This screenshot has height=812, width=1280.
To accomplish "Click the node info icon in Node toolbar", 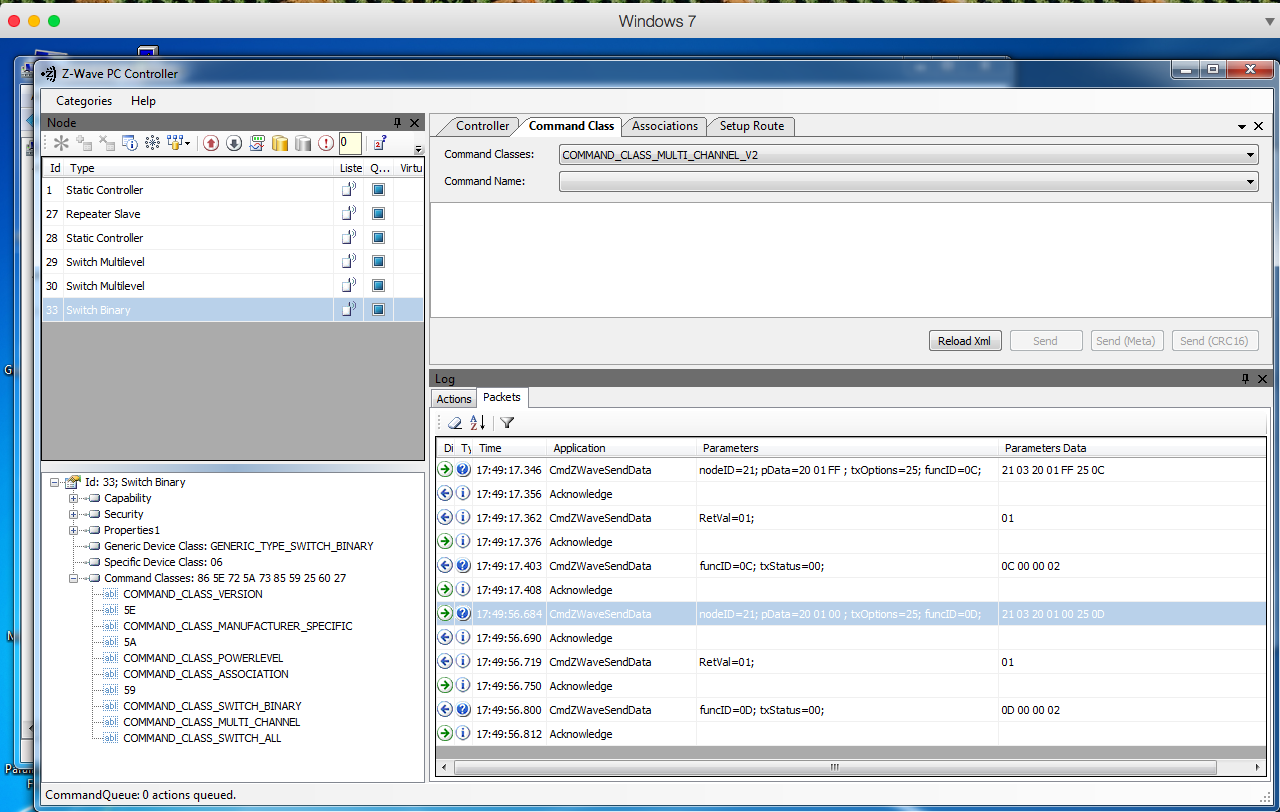I will (x=129, y=143).
